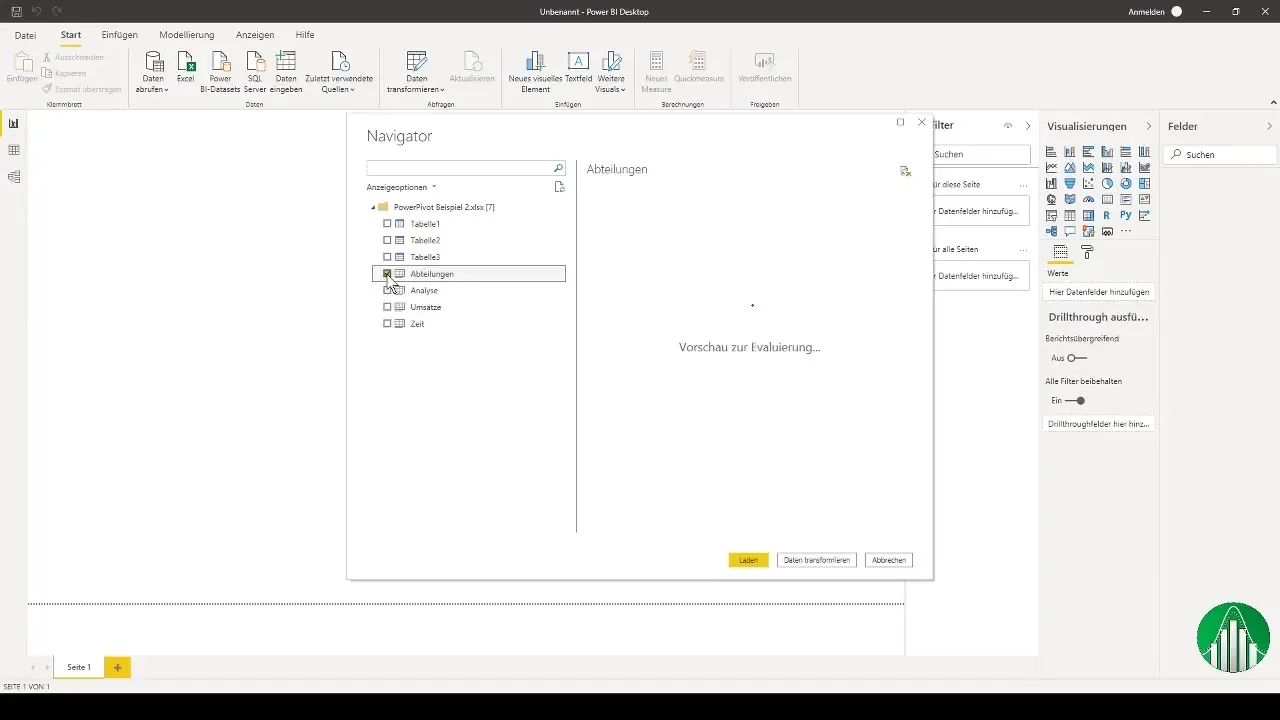
Task: Select the R script visual
Action: coord(1106,215)
